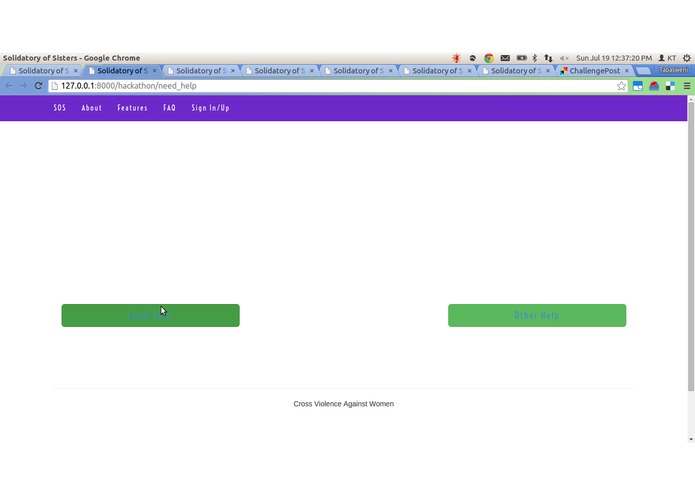Open the Chrome hamburger menu
The image size is (695, 494).
tap(687, 86)
